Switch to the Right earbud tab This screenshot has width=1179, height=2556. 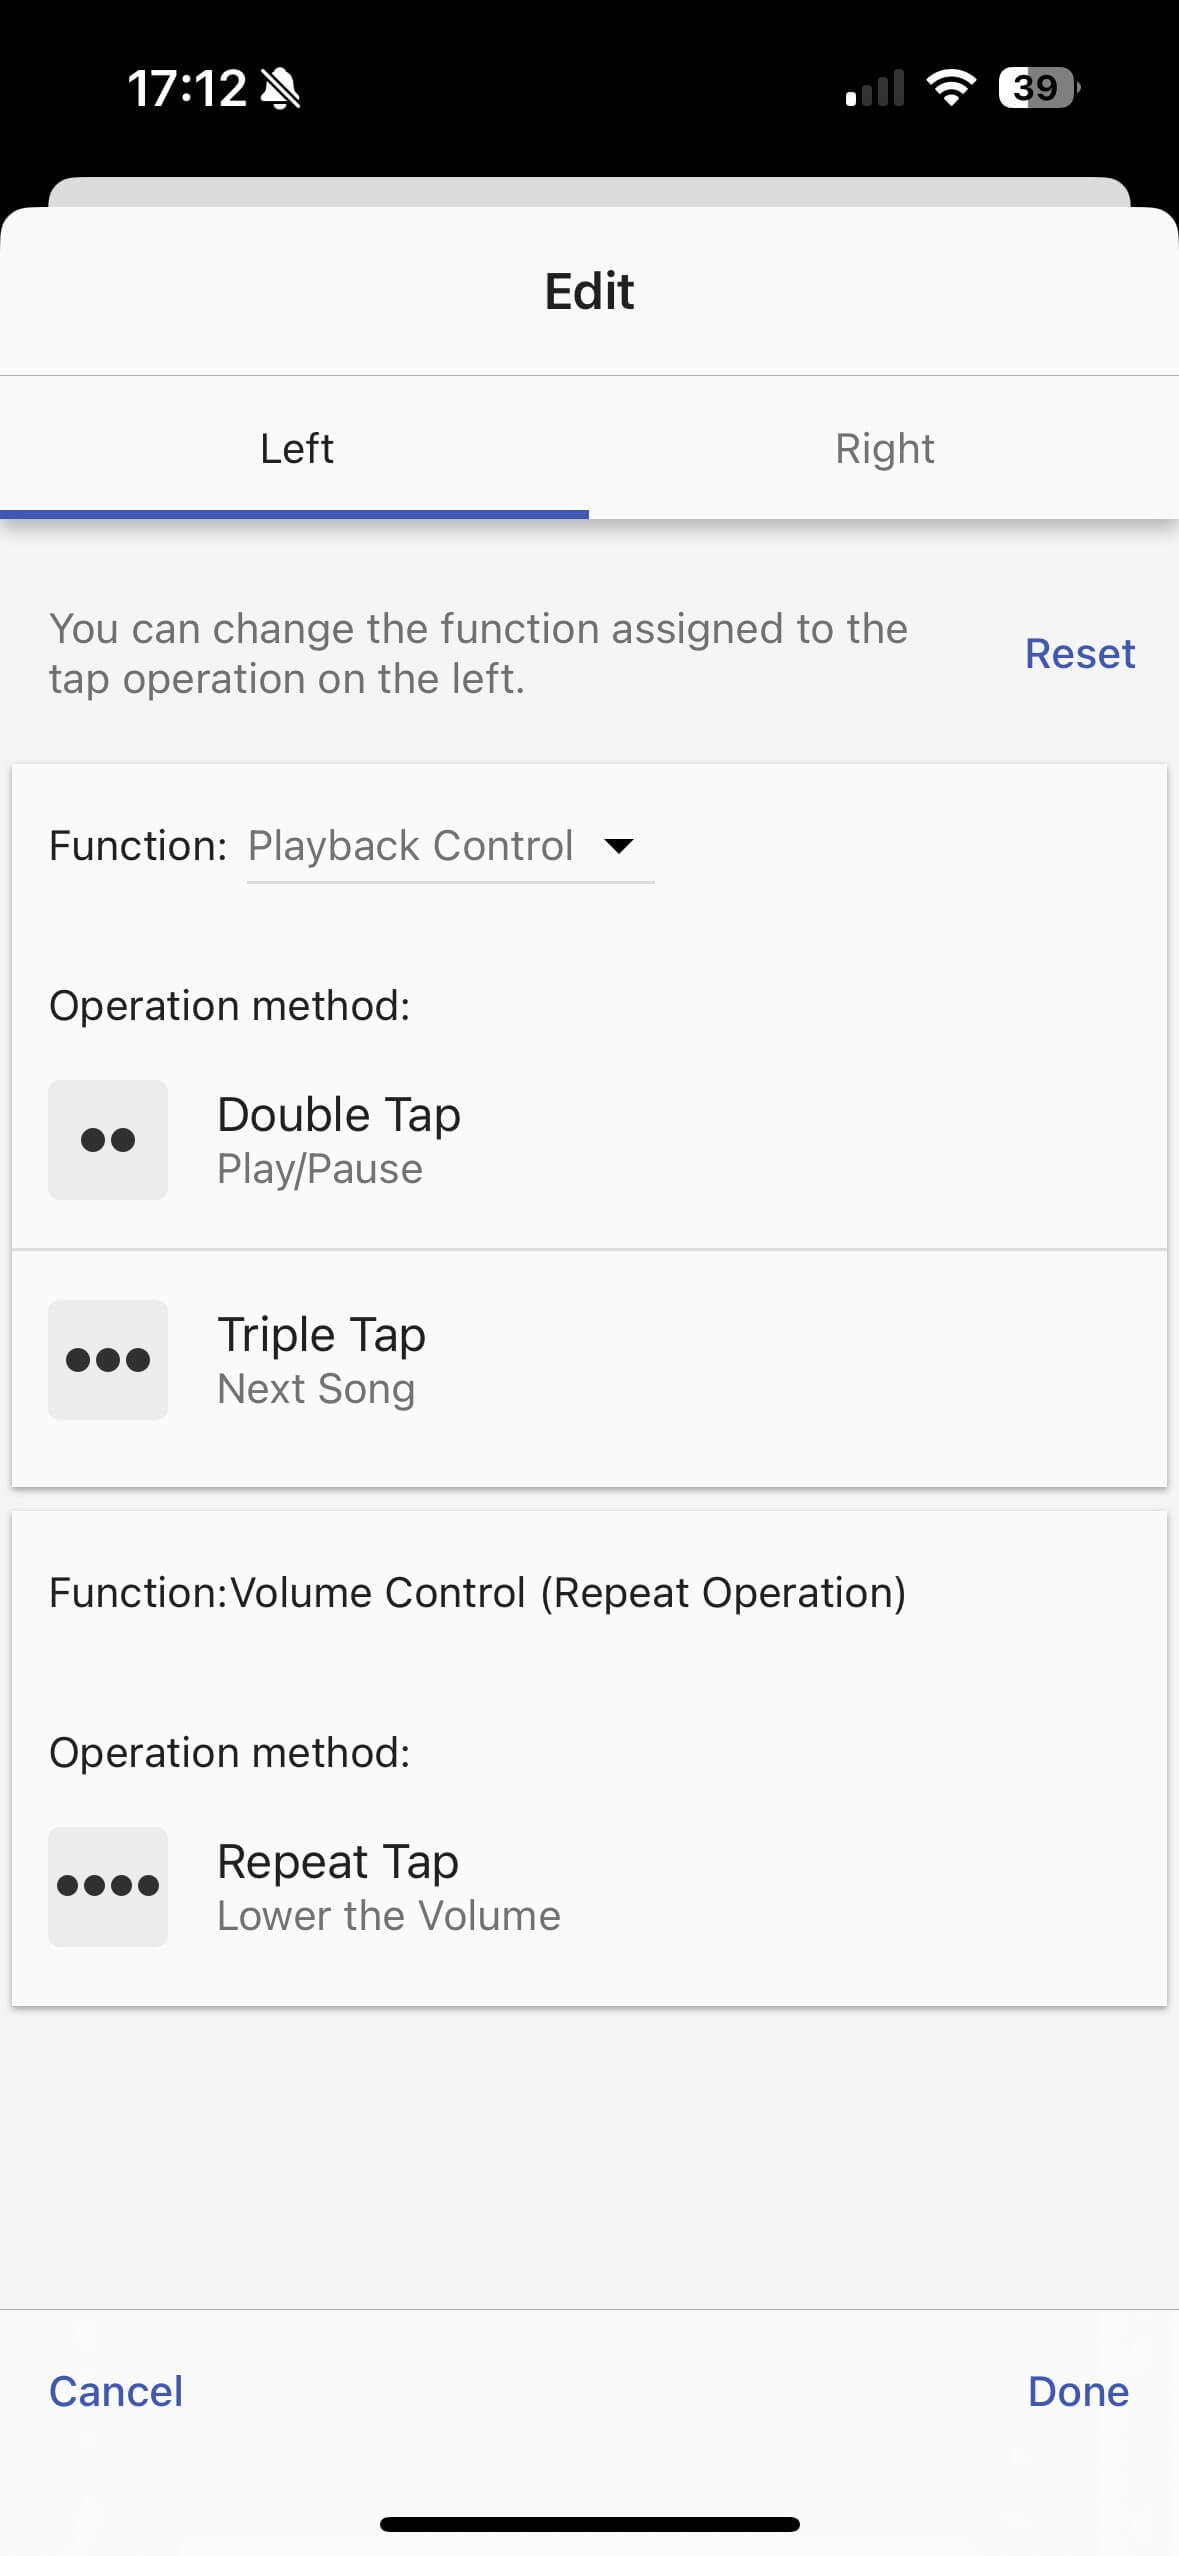point(884,449)
